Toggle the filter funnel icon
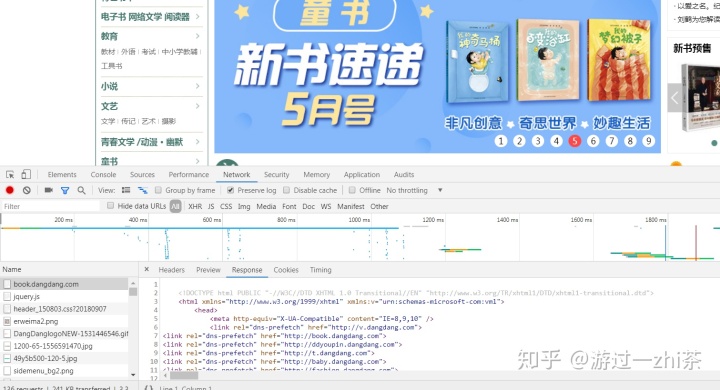 click(x=65, y=190)
